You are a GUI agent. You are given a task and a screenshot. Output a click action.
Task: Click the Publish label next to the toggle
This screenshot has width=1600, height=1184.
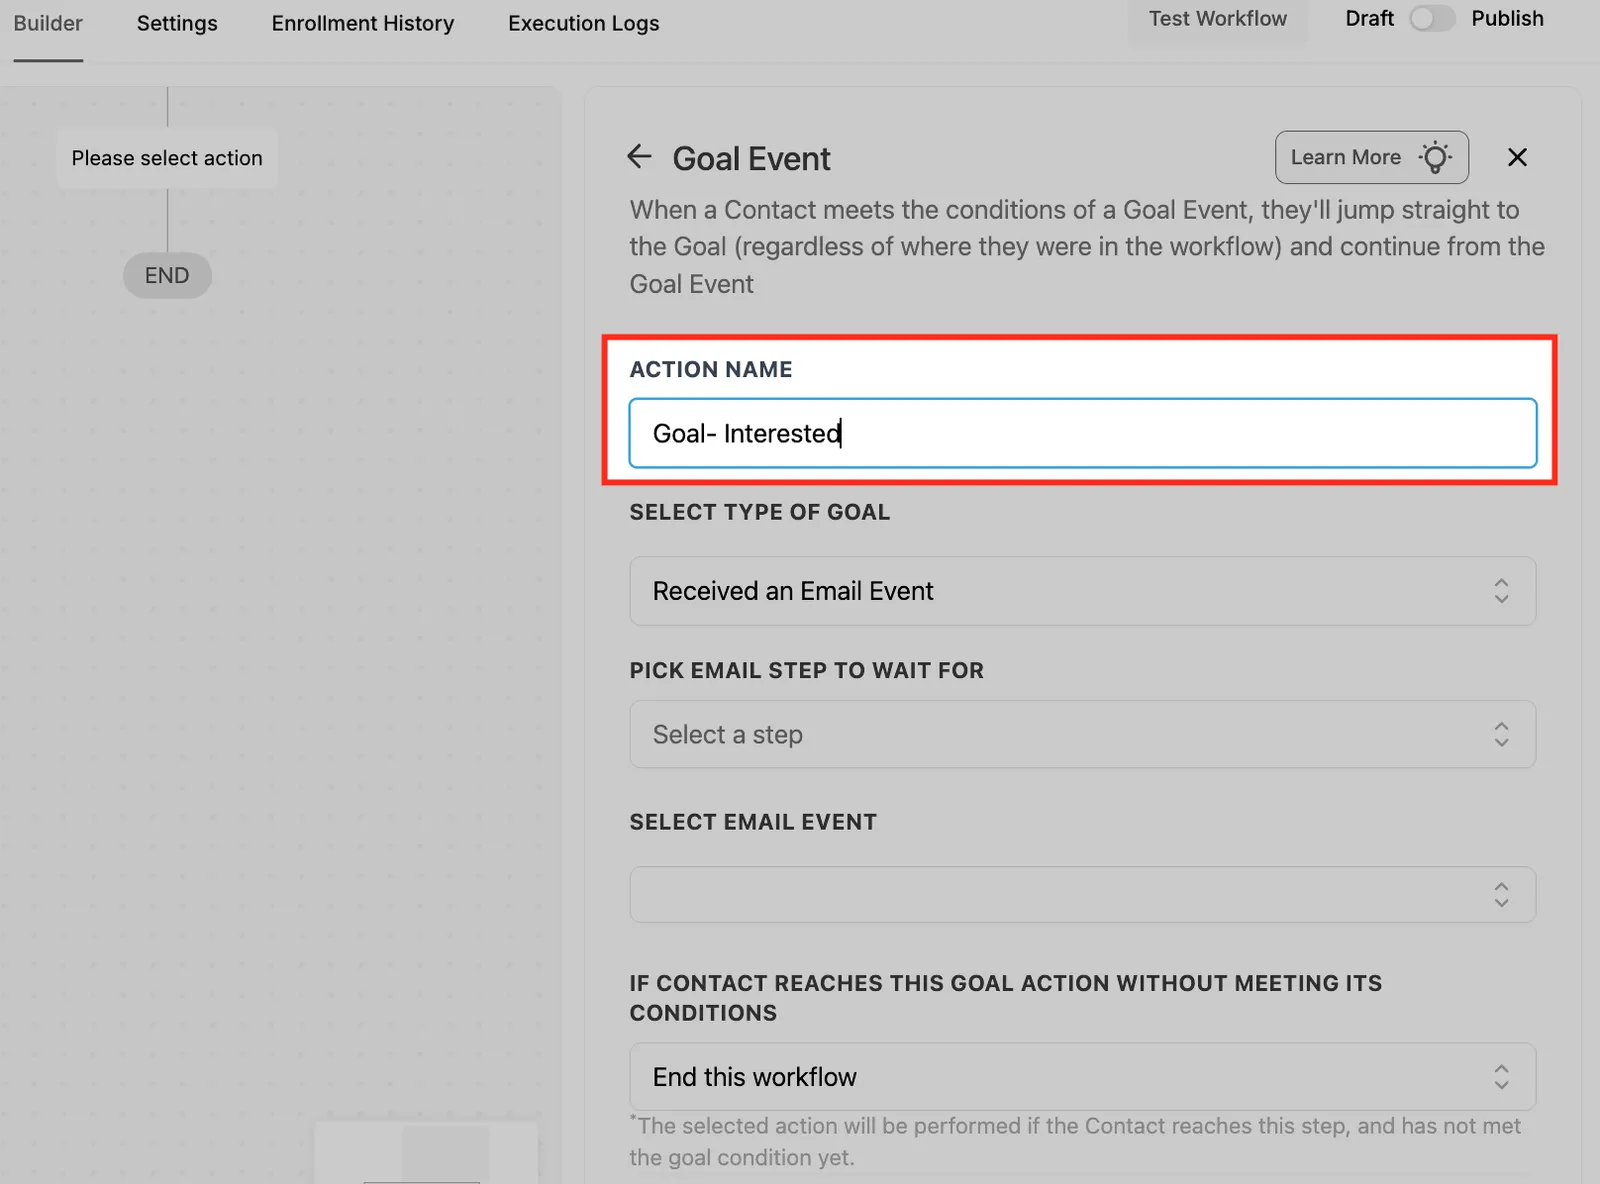point(1507,19)
